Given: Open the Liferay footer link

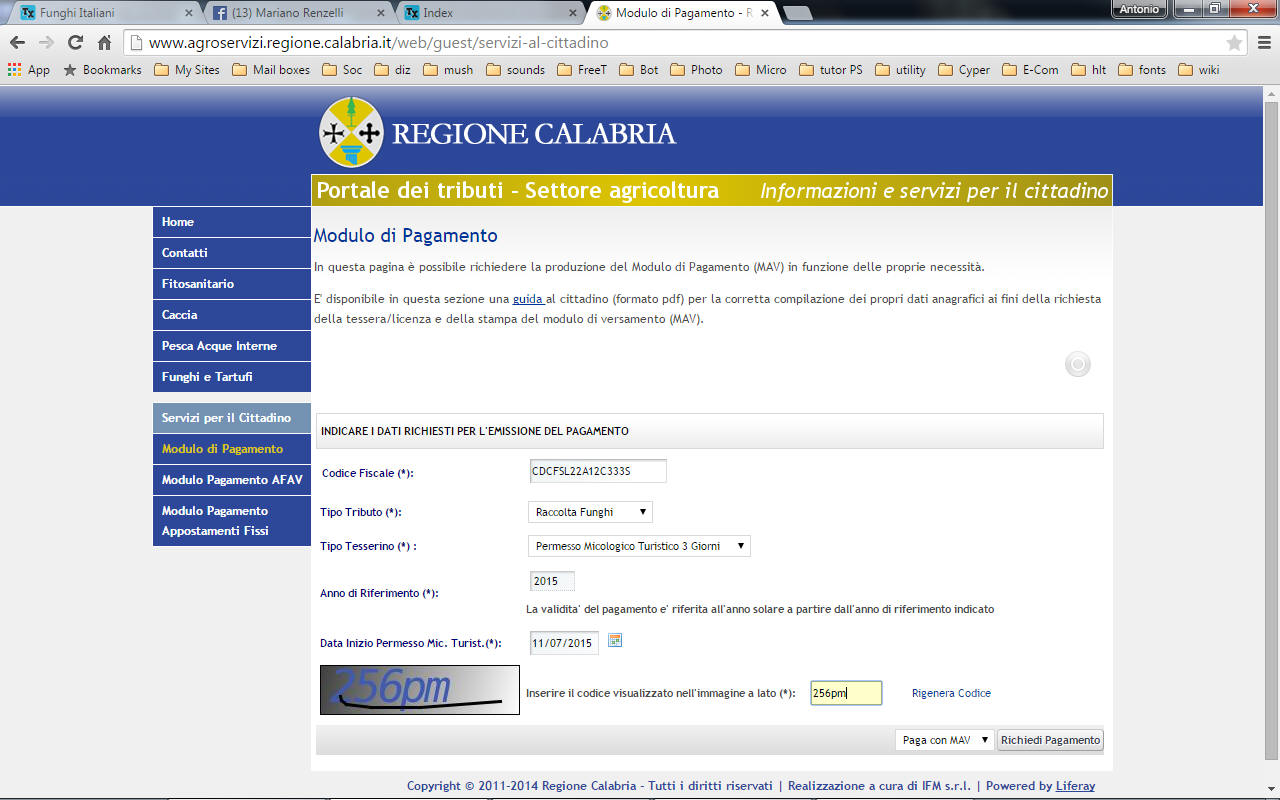Looking at the screenshot, I should pyautogui.click(x=1075, y=786).
